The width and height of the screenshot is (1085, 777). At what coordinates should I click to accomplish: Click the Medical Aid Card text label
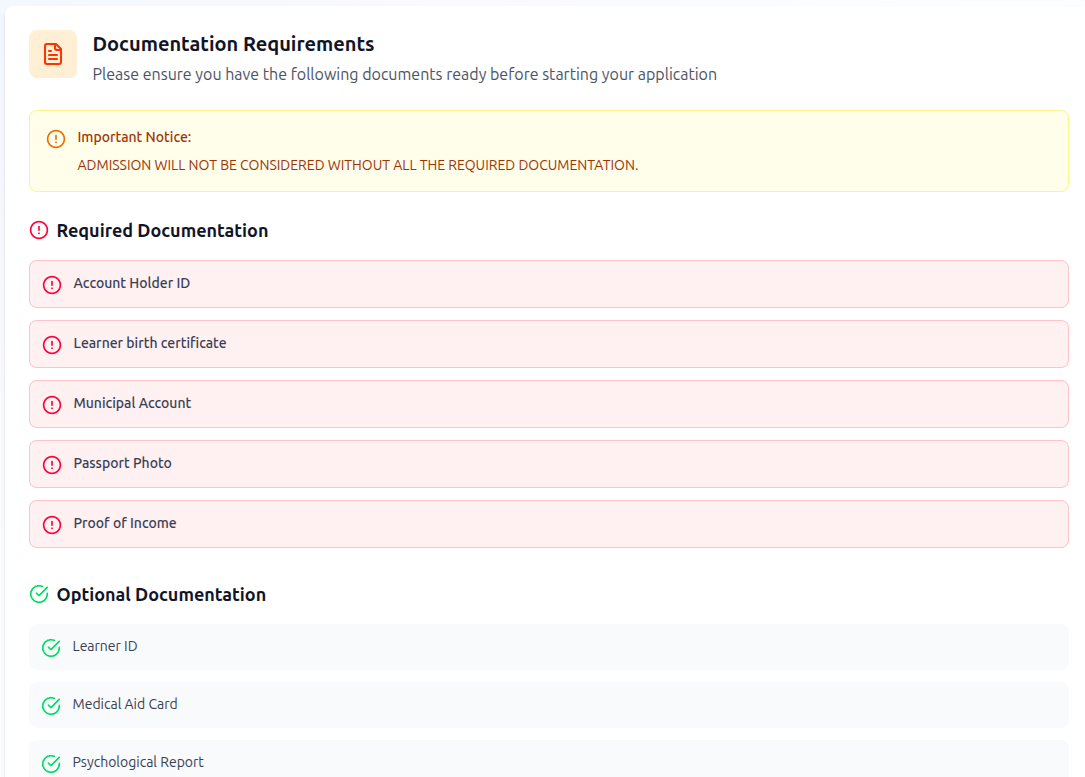pyautogui.click(x=125, y=704)
